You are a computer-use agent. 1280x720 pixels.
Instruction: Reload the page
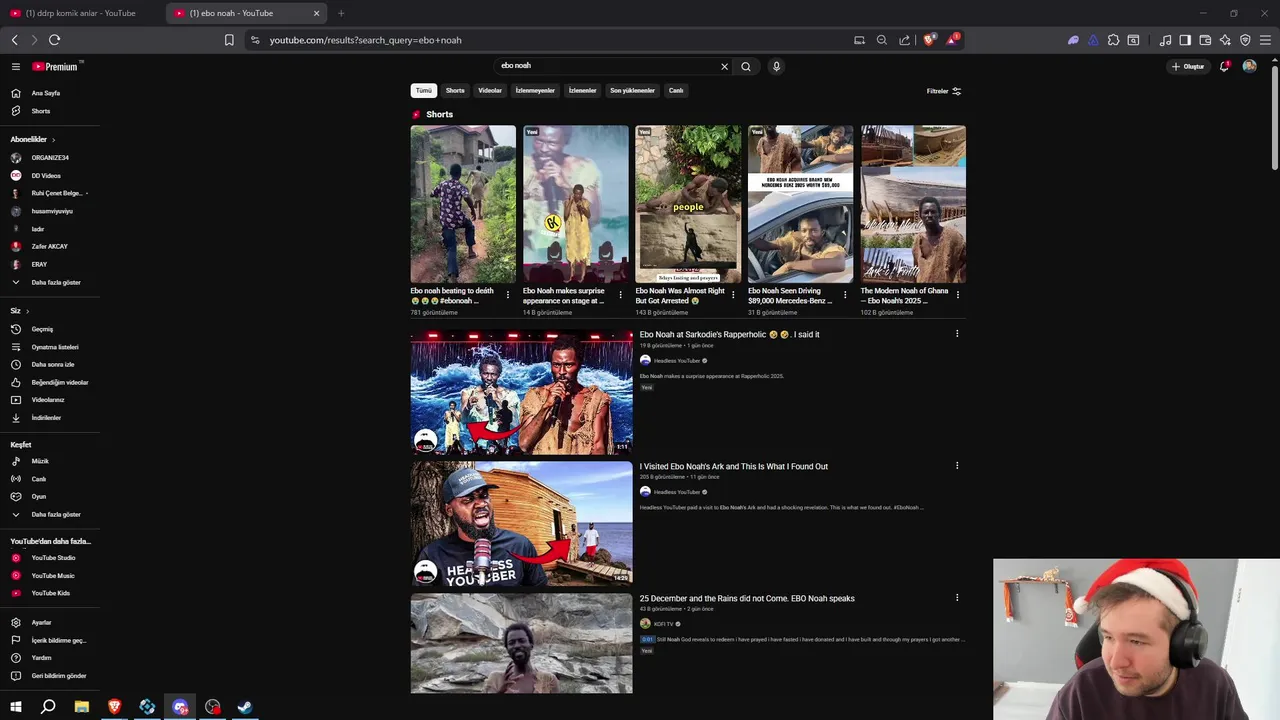(54, 40)
